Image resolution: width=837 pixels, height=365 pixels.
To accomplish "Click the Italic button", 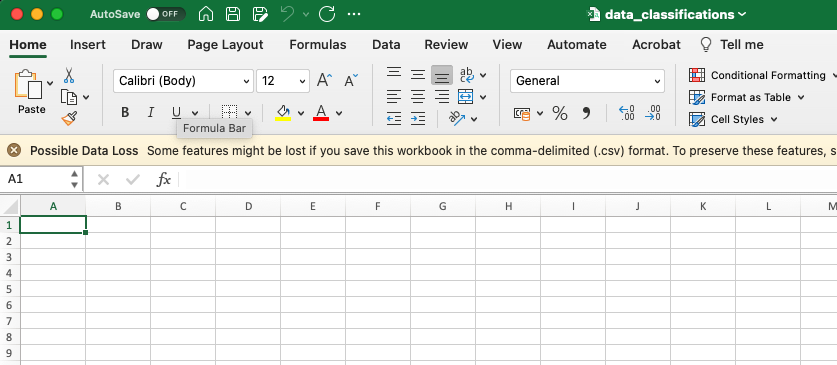I will pyautogui.click(x=151, y=113).
